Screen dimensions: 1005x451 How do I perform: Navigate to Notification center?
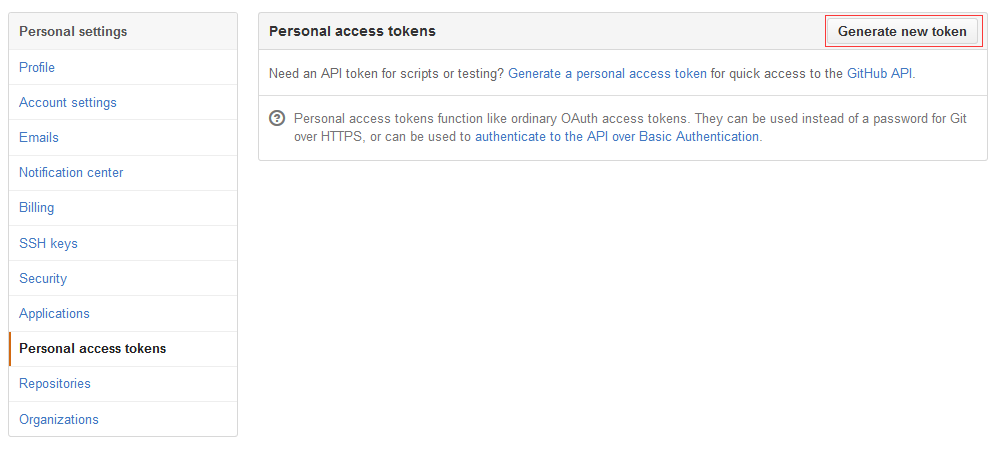[x=71, y=172]
